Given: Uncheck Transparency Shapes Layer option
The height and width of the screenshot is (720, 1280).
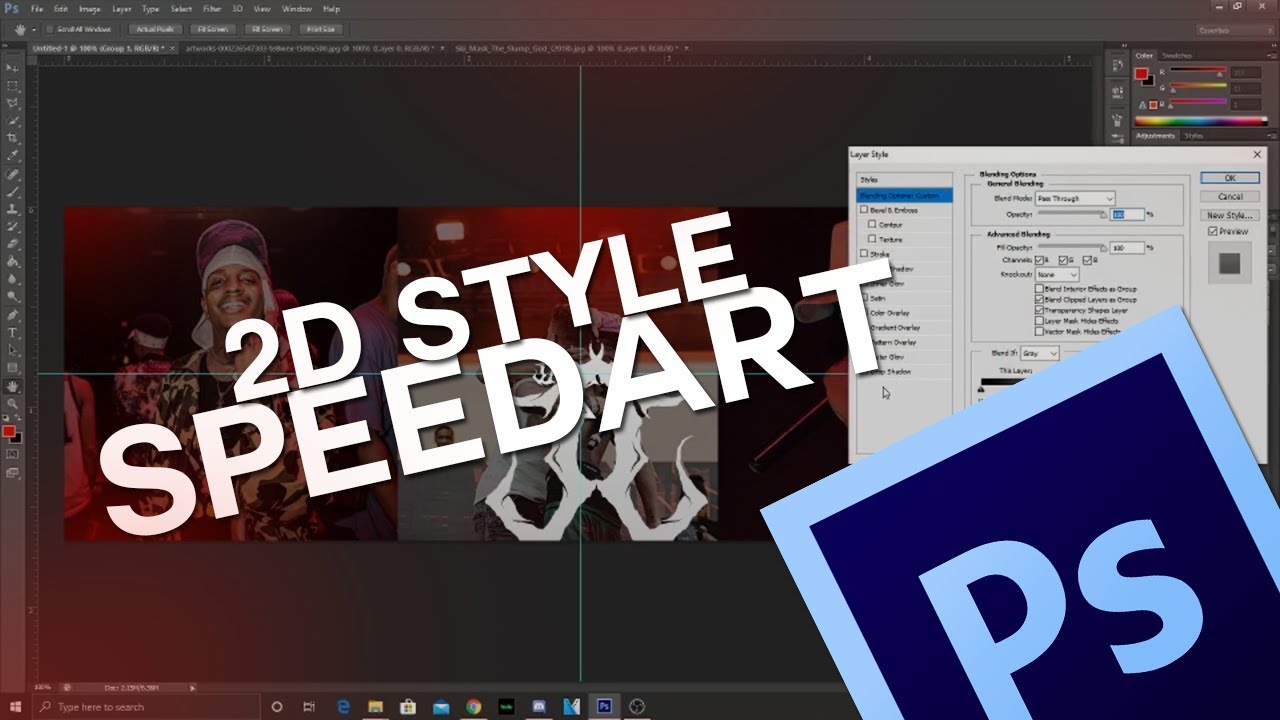Looking at the screenshot, I should [1040, 310].
